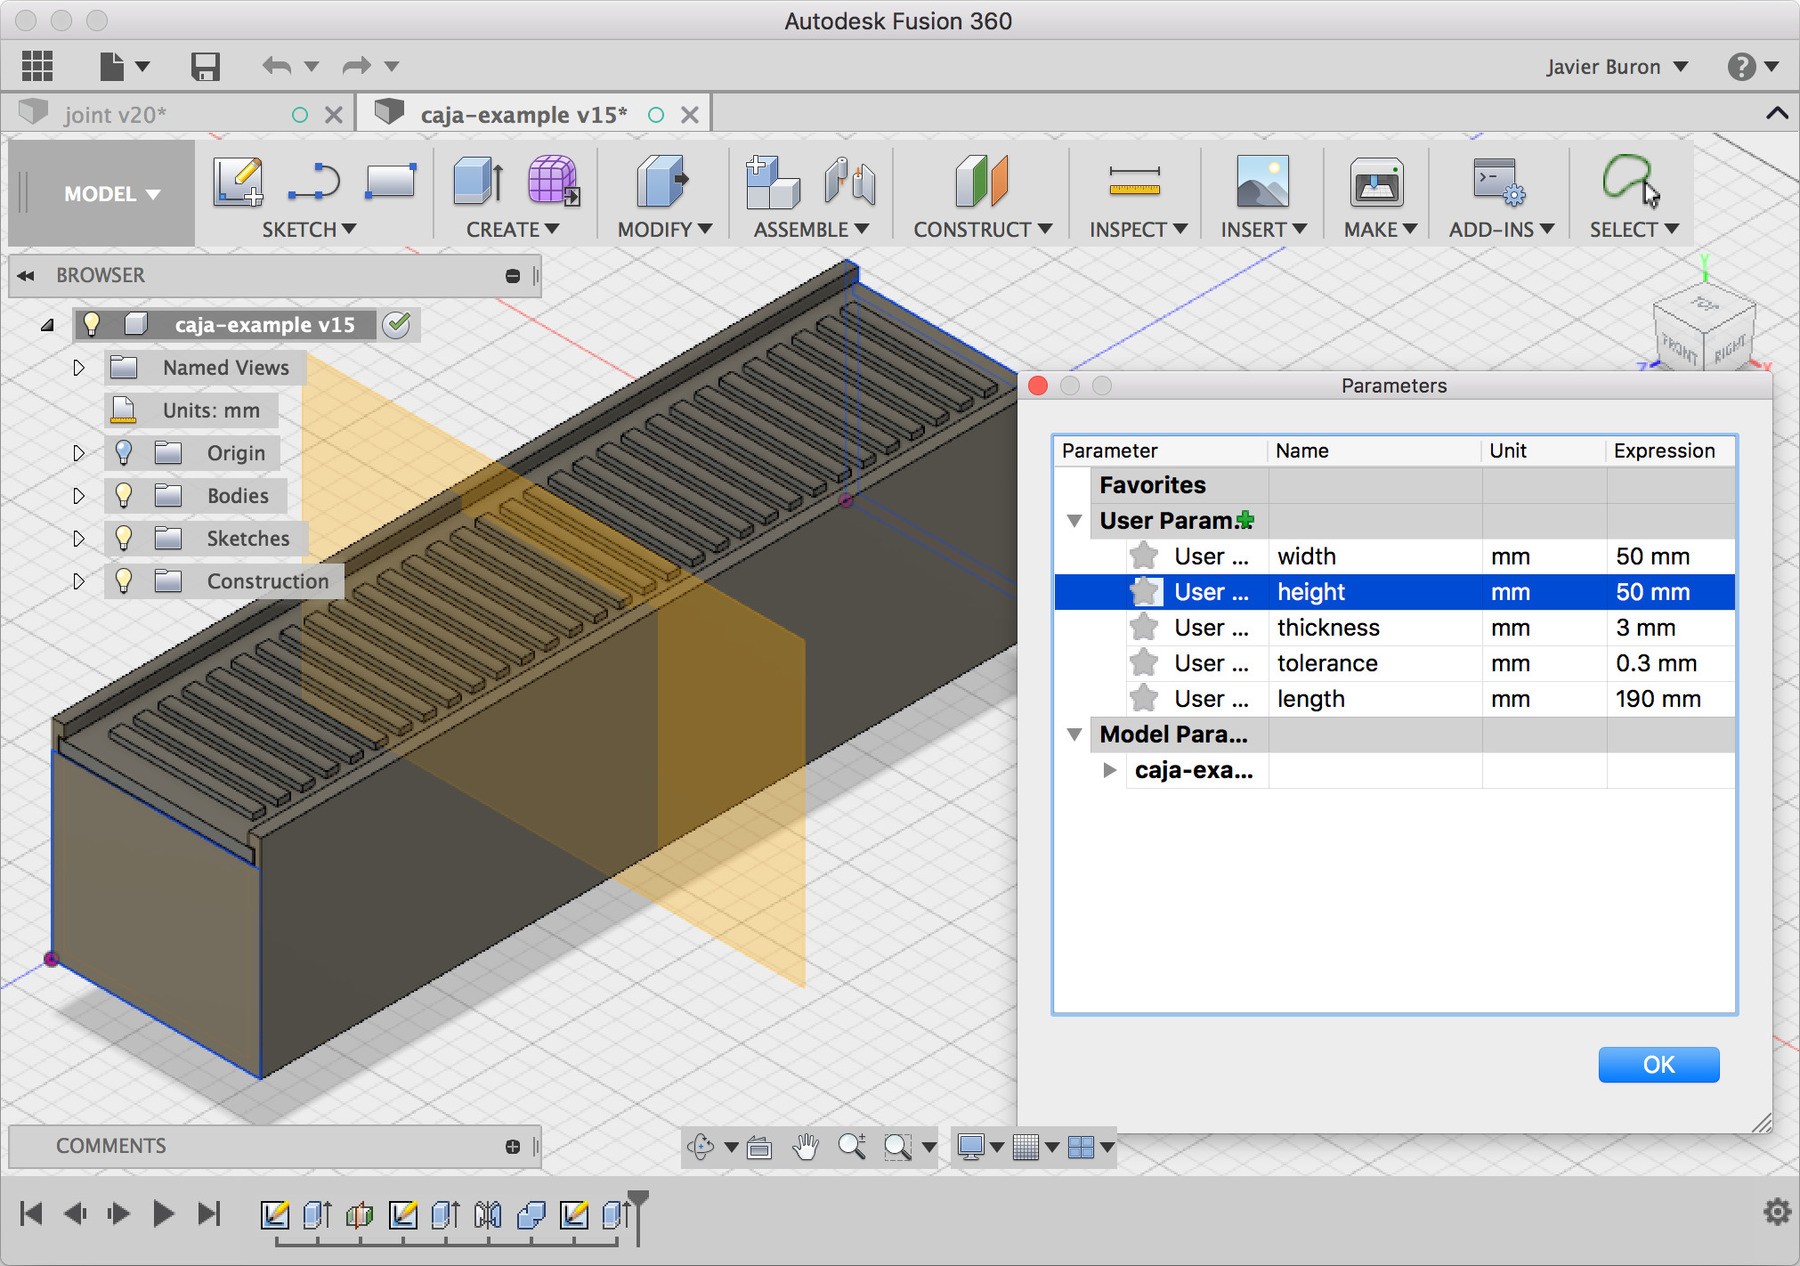The width and height of the screenshot is (1800, 1266).
Task: Toggle favorite star for width parameter
Action: [x=1144, y=556]
